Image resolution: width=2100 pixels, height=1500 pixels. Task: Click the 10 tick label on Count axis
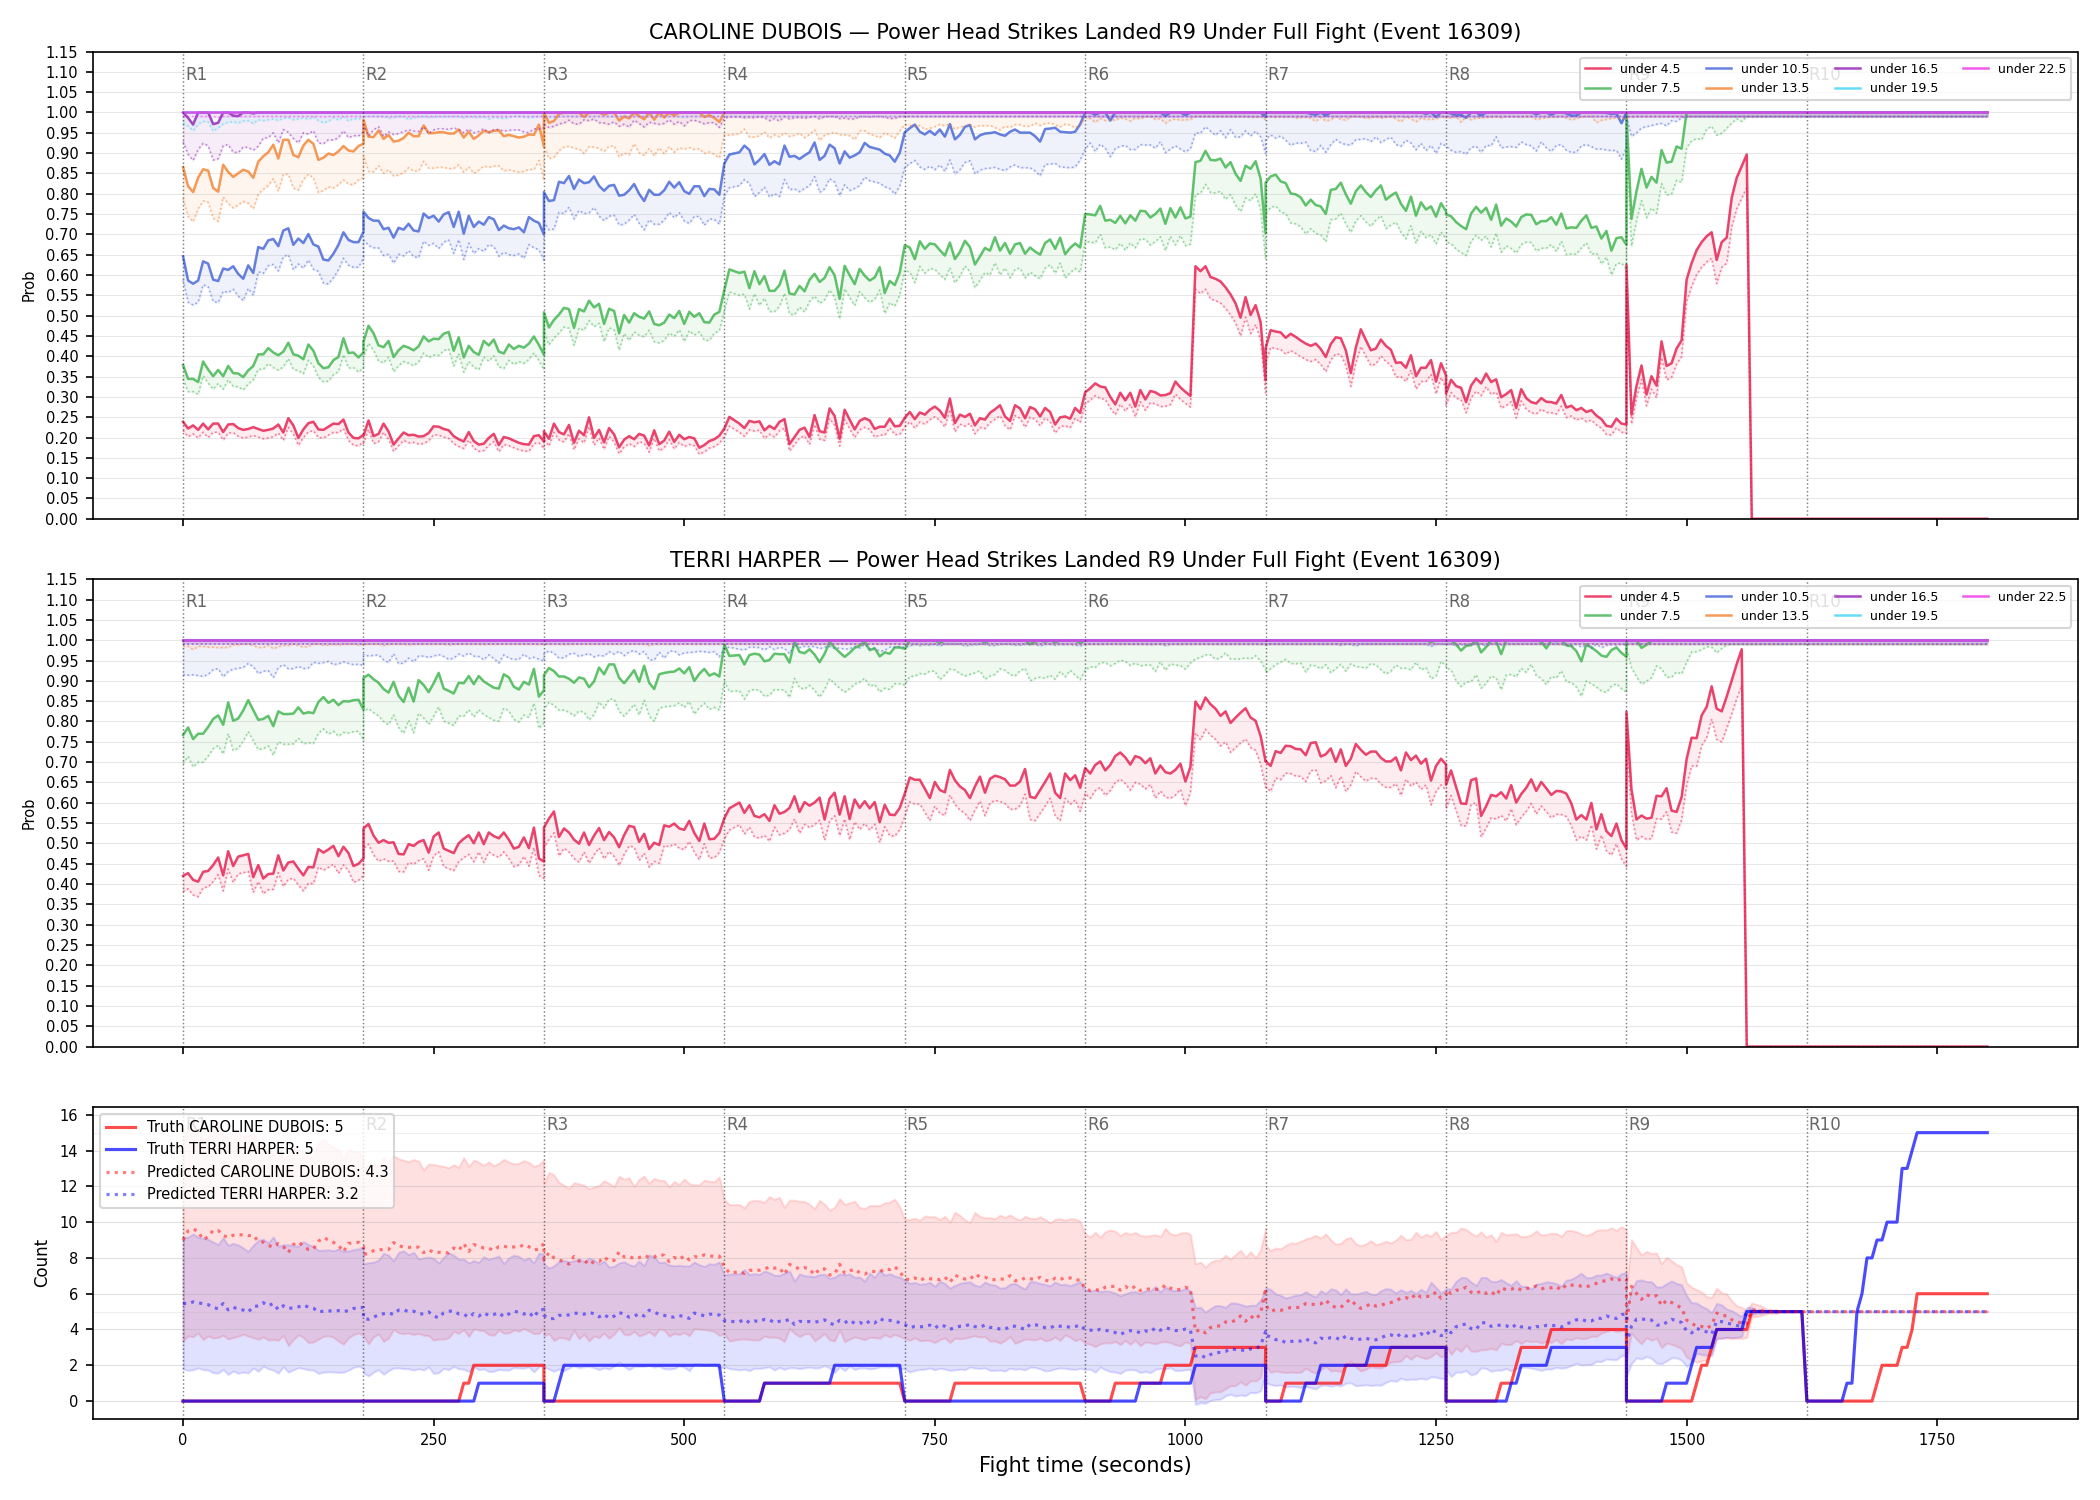[69, 1223]
